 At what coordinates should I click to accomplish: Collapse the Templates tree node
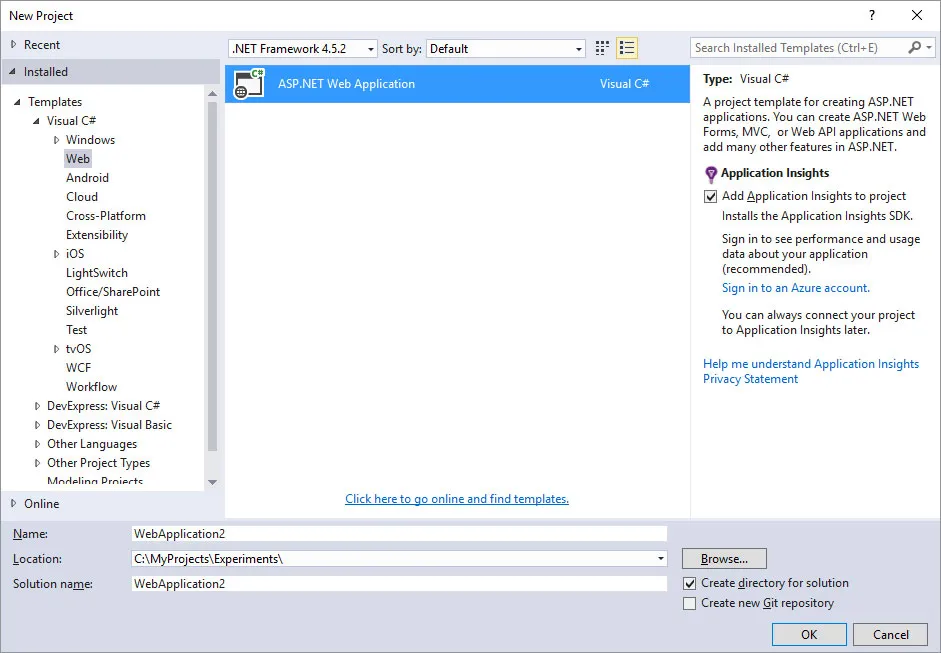(17, 102)
